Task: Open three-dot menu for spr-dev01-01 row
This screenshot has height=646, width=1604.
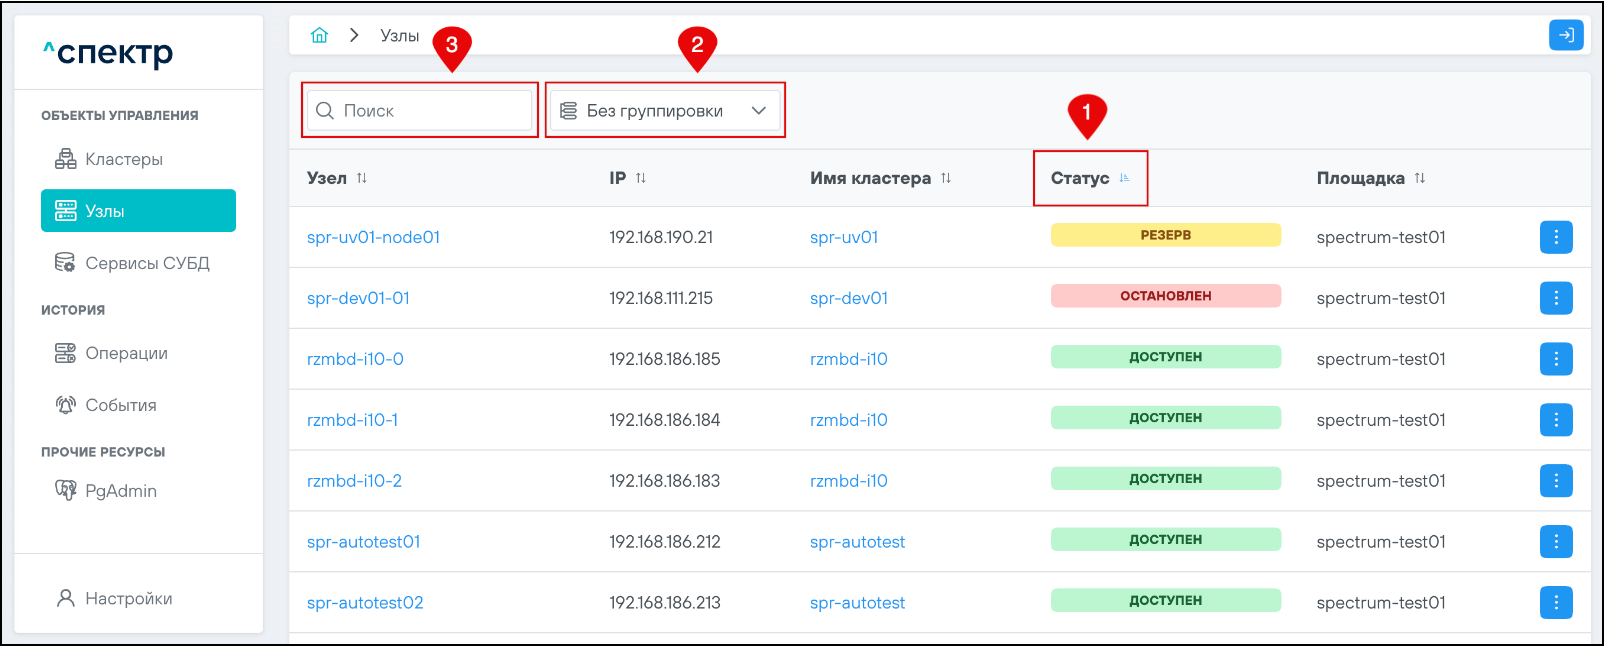Action: 1555,298
